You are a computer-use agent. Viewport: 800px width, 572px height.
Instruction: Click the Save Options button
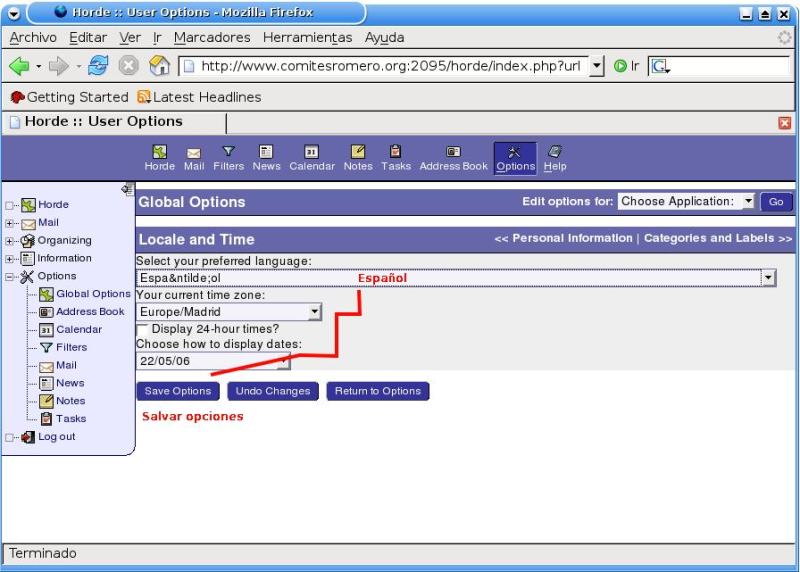pos(177,391)
